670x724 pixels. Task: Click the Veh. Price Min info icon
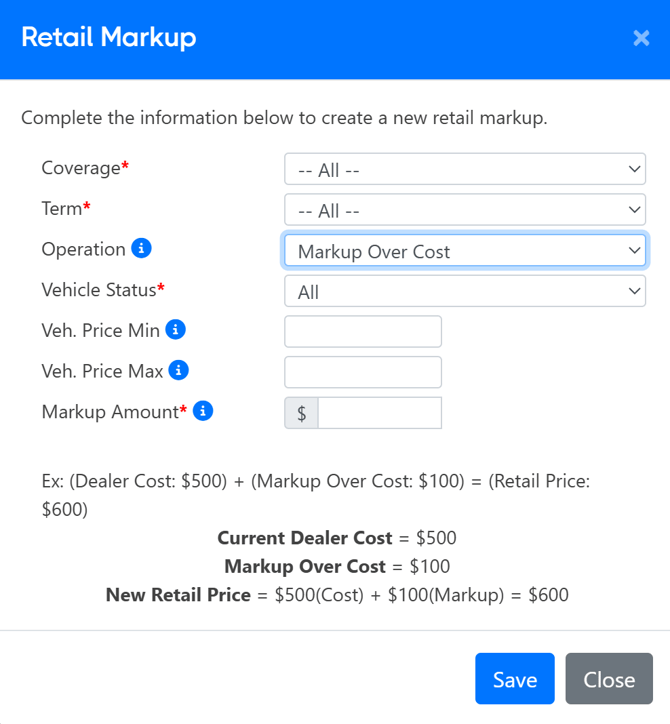pyautogui.click(x=175, y=329)
